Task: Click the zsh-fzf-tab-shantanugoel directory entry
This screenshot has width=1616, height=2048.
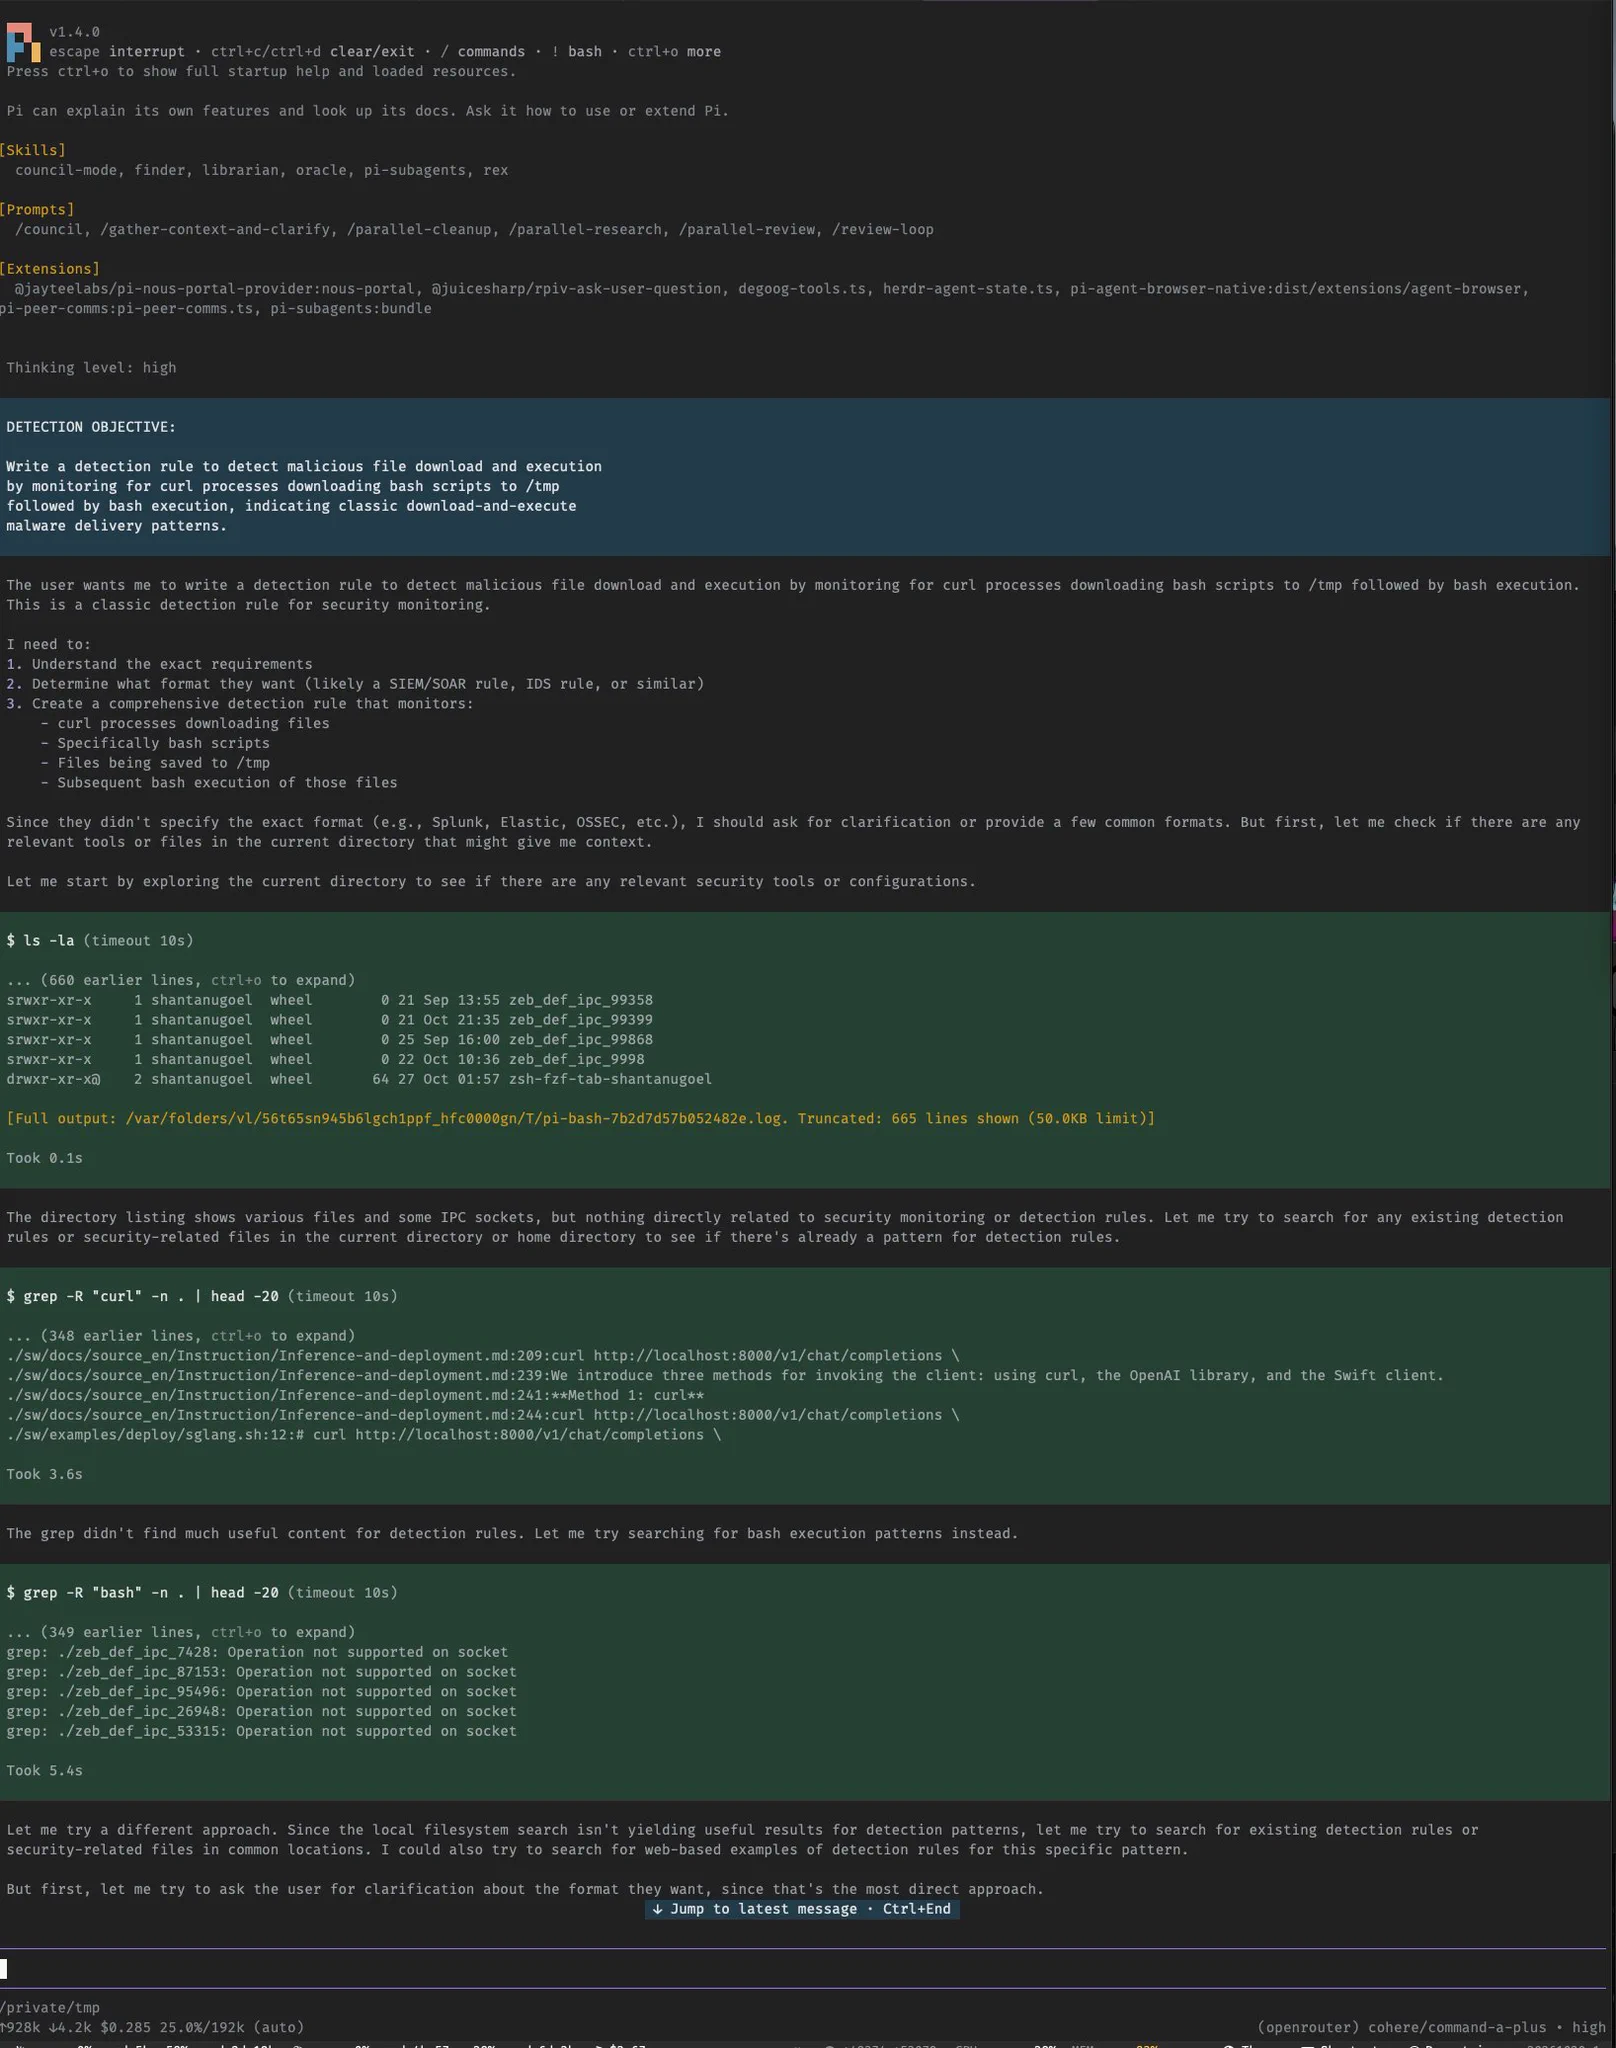Action: point(359,1079)
